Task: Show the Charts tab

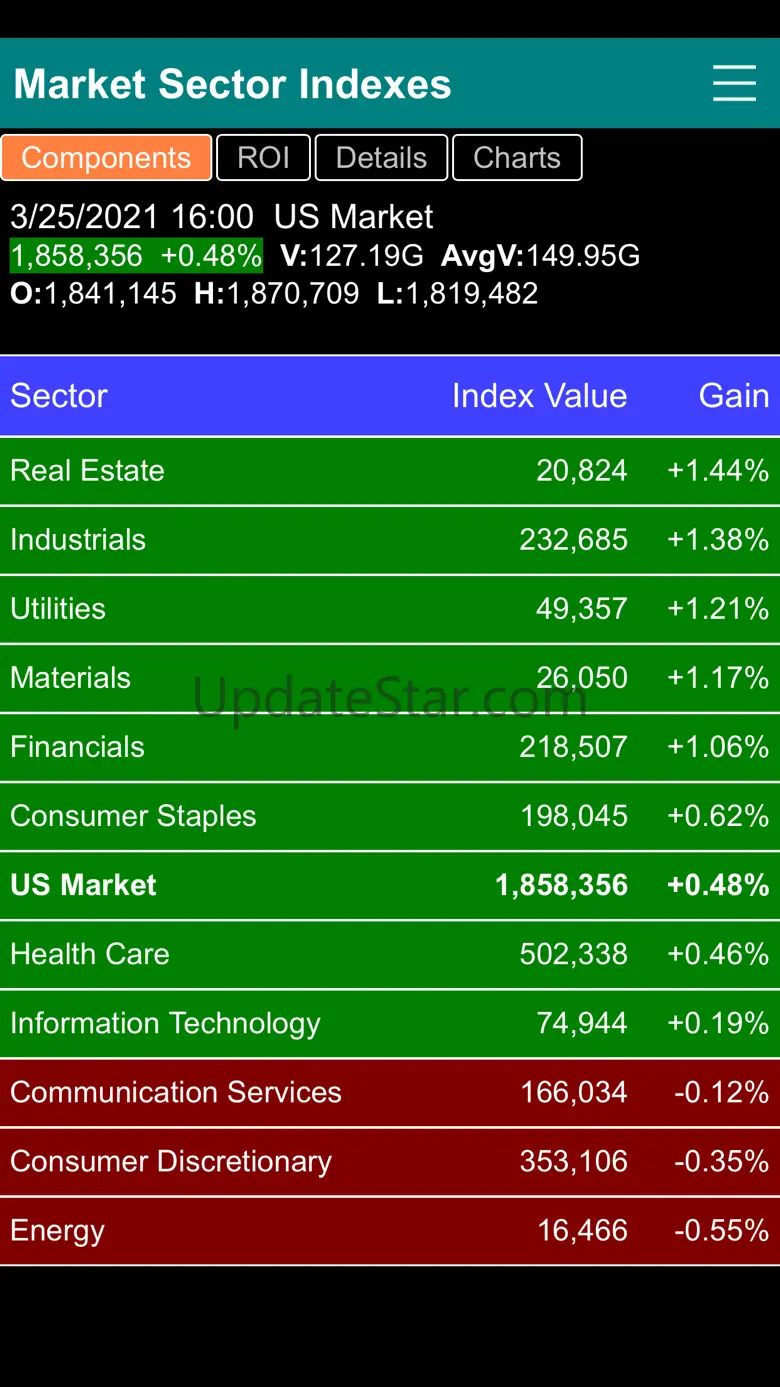Action: pos(517,158)
